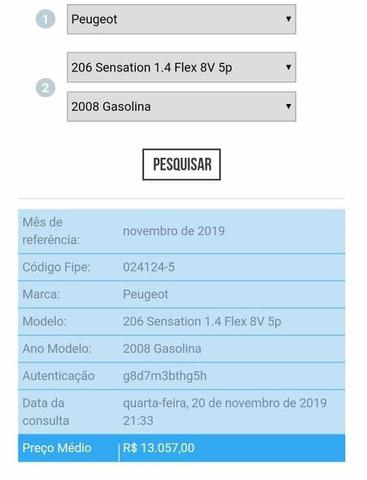Click the Código Fipe label
Viewport: 367px width, 480px height.
pyautogui.click(x=56, y=267)
